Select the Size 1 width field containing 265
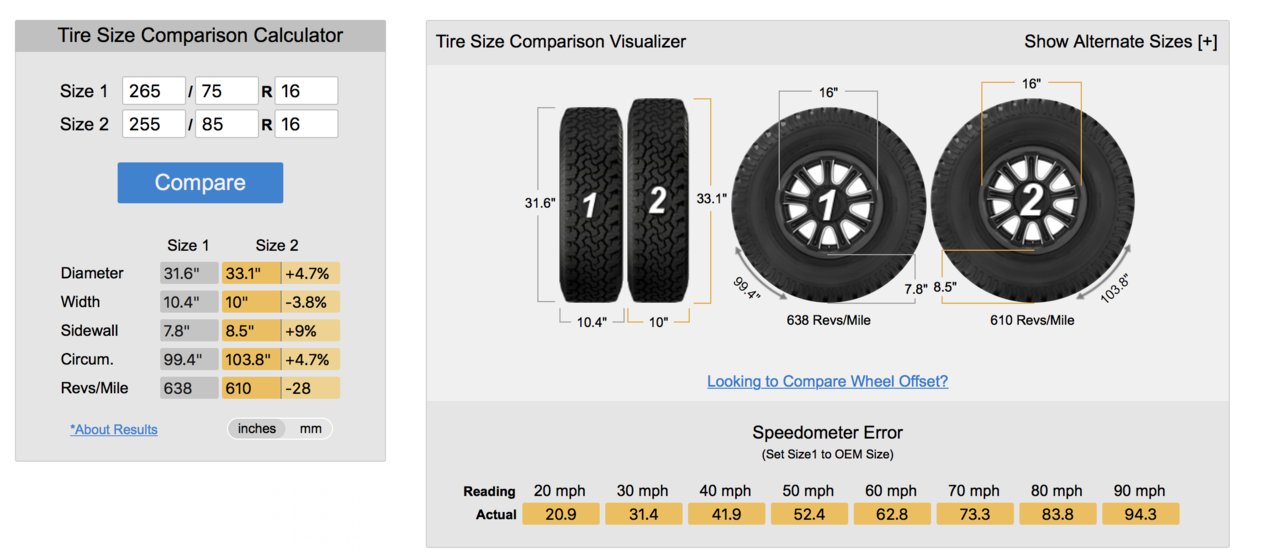This screenshot has width=1279, height=559. [x=154, y=91]
